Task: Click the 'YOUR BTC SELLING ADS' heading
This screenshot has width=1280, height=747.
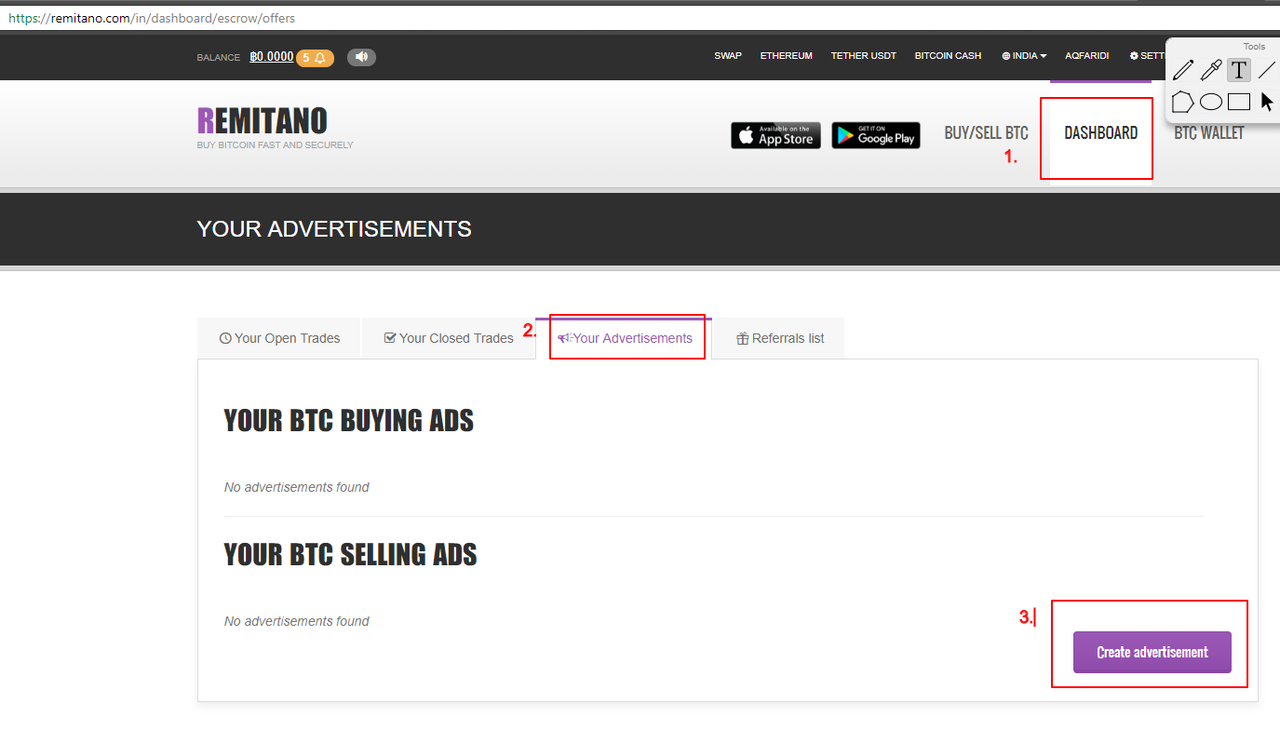Action: (x=350, y=554)
